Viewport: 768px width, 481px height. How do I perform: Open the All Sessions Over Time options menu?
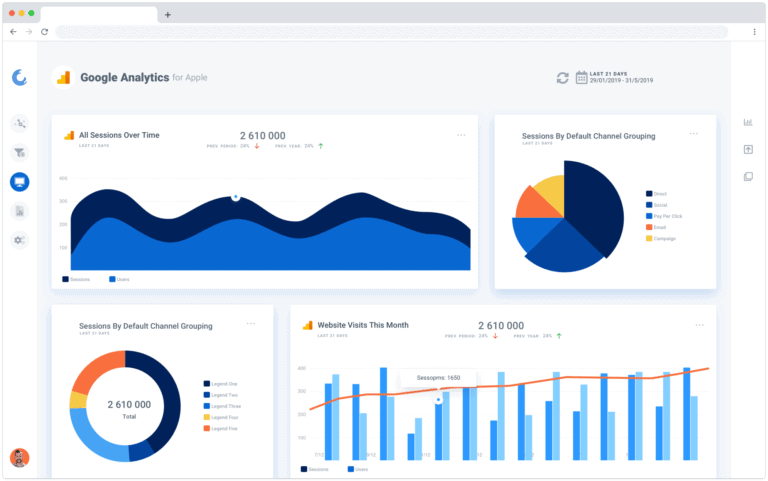coord(461,135)
